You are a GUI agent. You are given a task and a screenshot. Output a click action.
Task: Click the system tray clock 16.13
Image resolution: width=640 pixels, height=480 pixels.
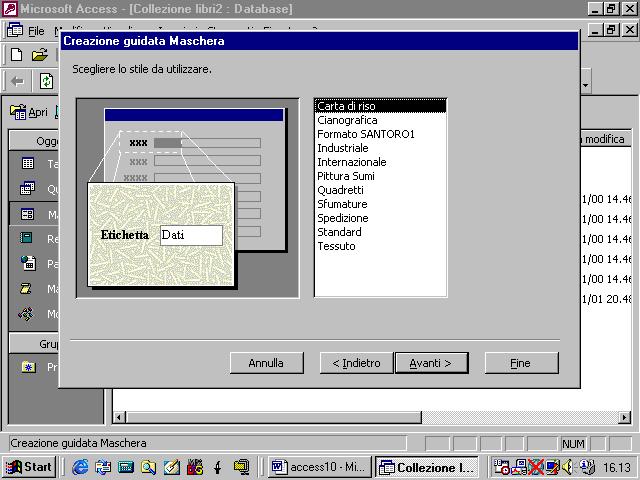[617, 467]
